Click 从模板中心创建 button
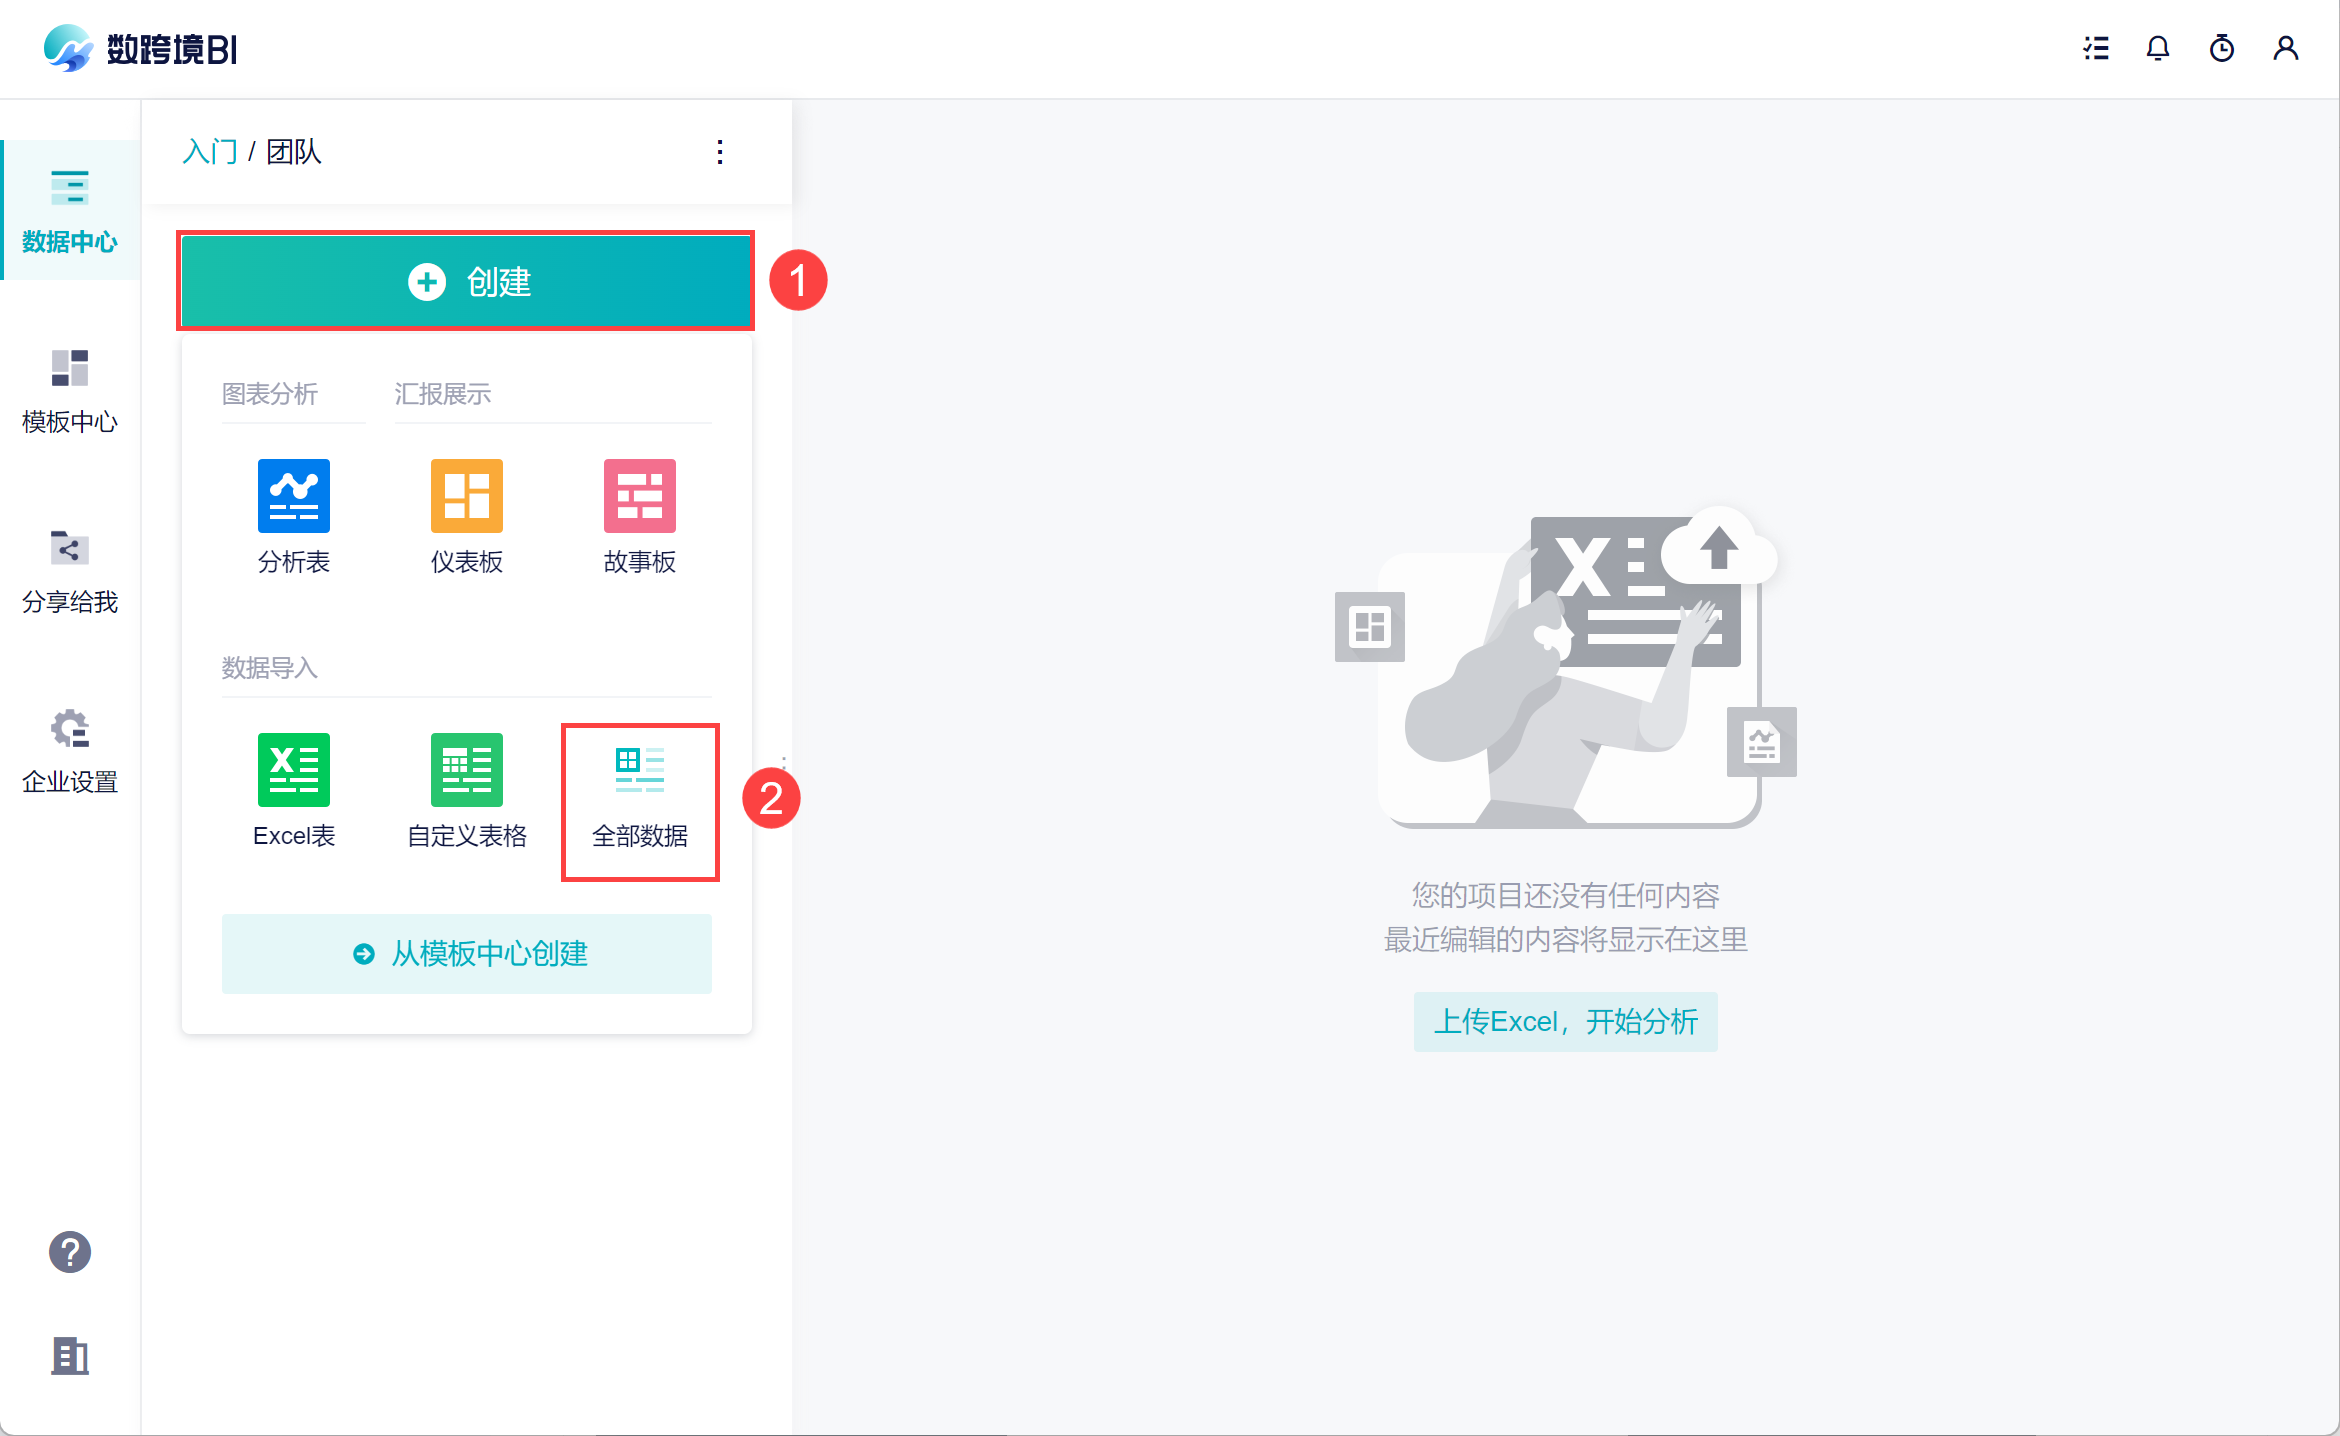Screen dimensions: 2340x1436 point(467,954)
